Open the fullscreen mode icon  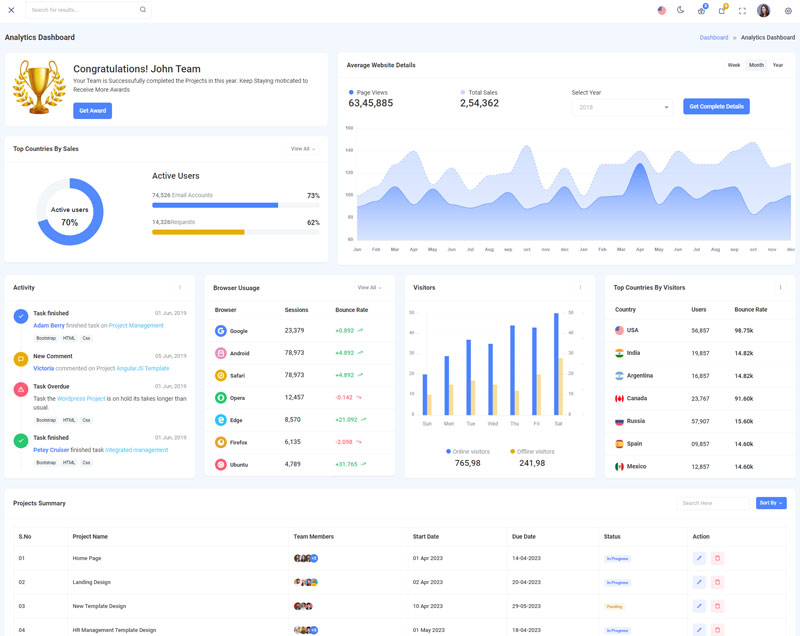tap(742, 11)
